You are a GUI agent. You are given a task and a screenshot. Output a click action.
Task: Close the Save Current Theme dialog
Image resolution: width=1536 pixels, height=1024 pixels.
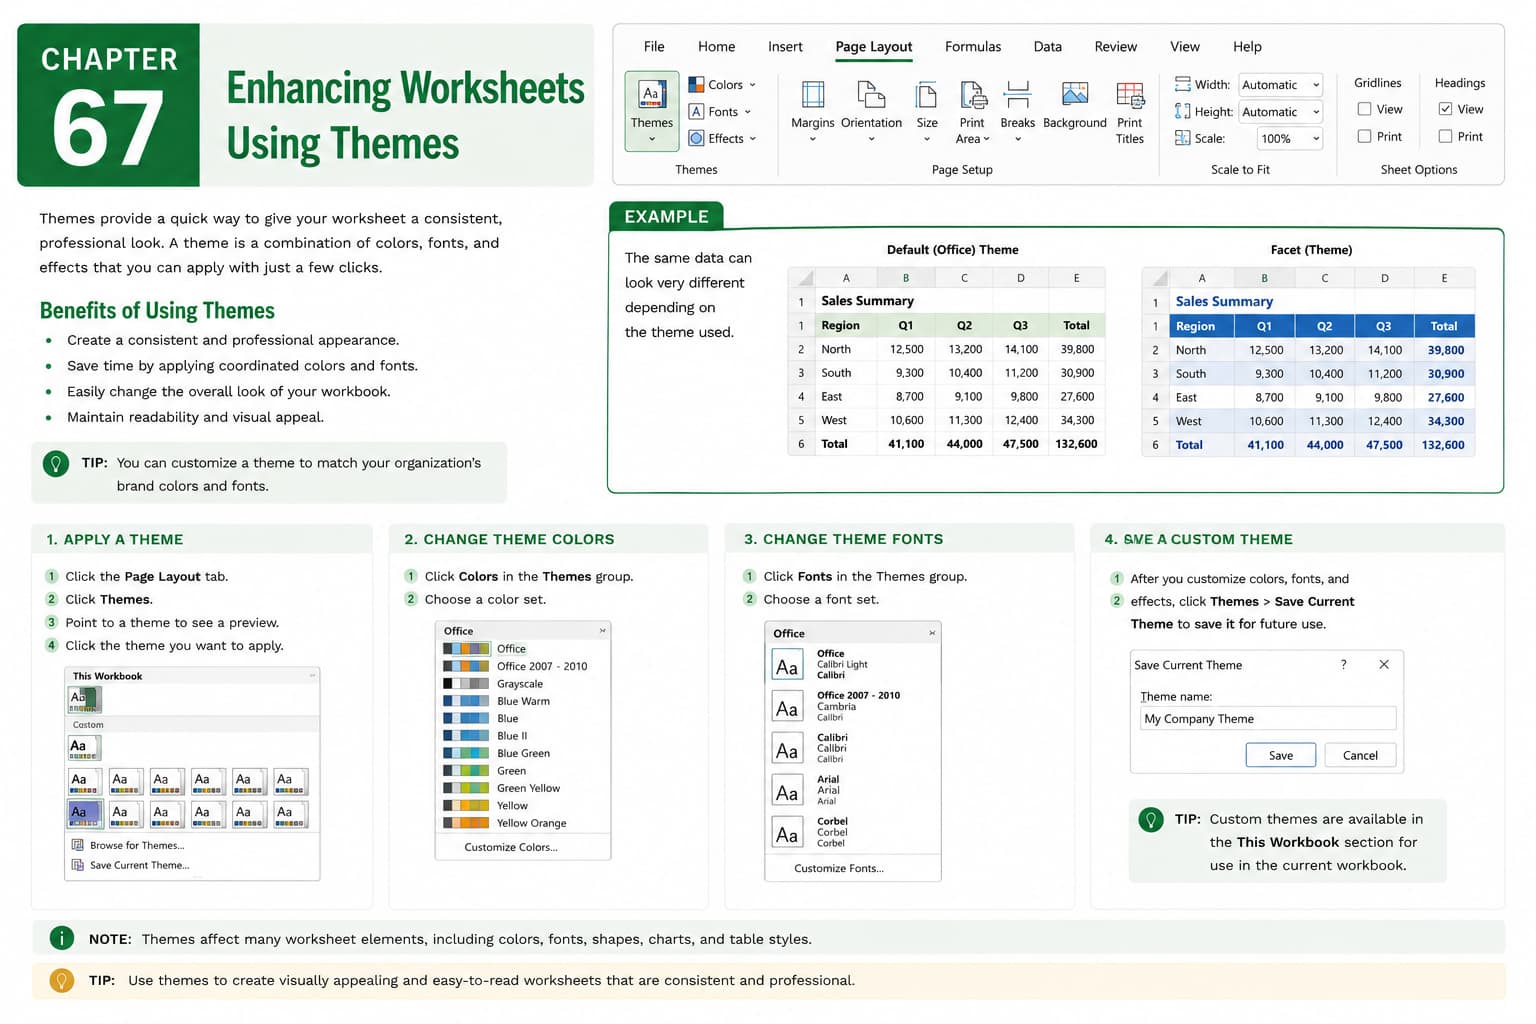pyautogui.click(x=1384, y=664)
